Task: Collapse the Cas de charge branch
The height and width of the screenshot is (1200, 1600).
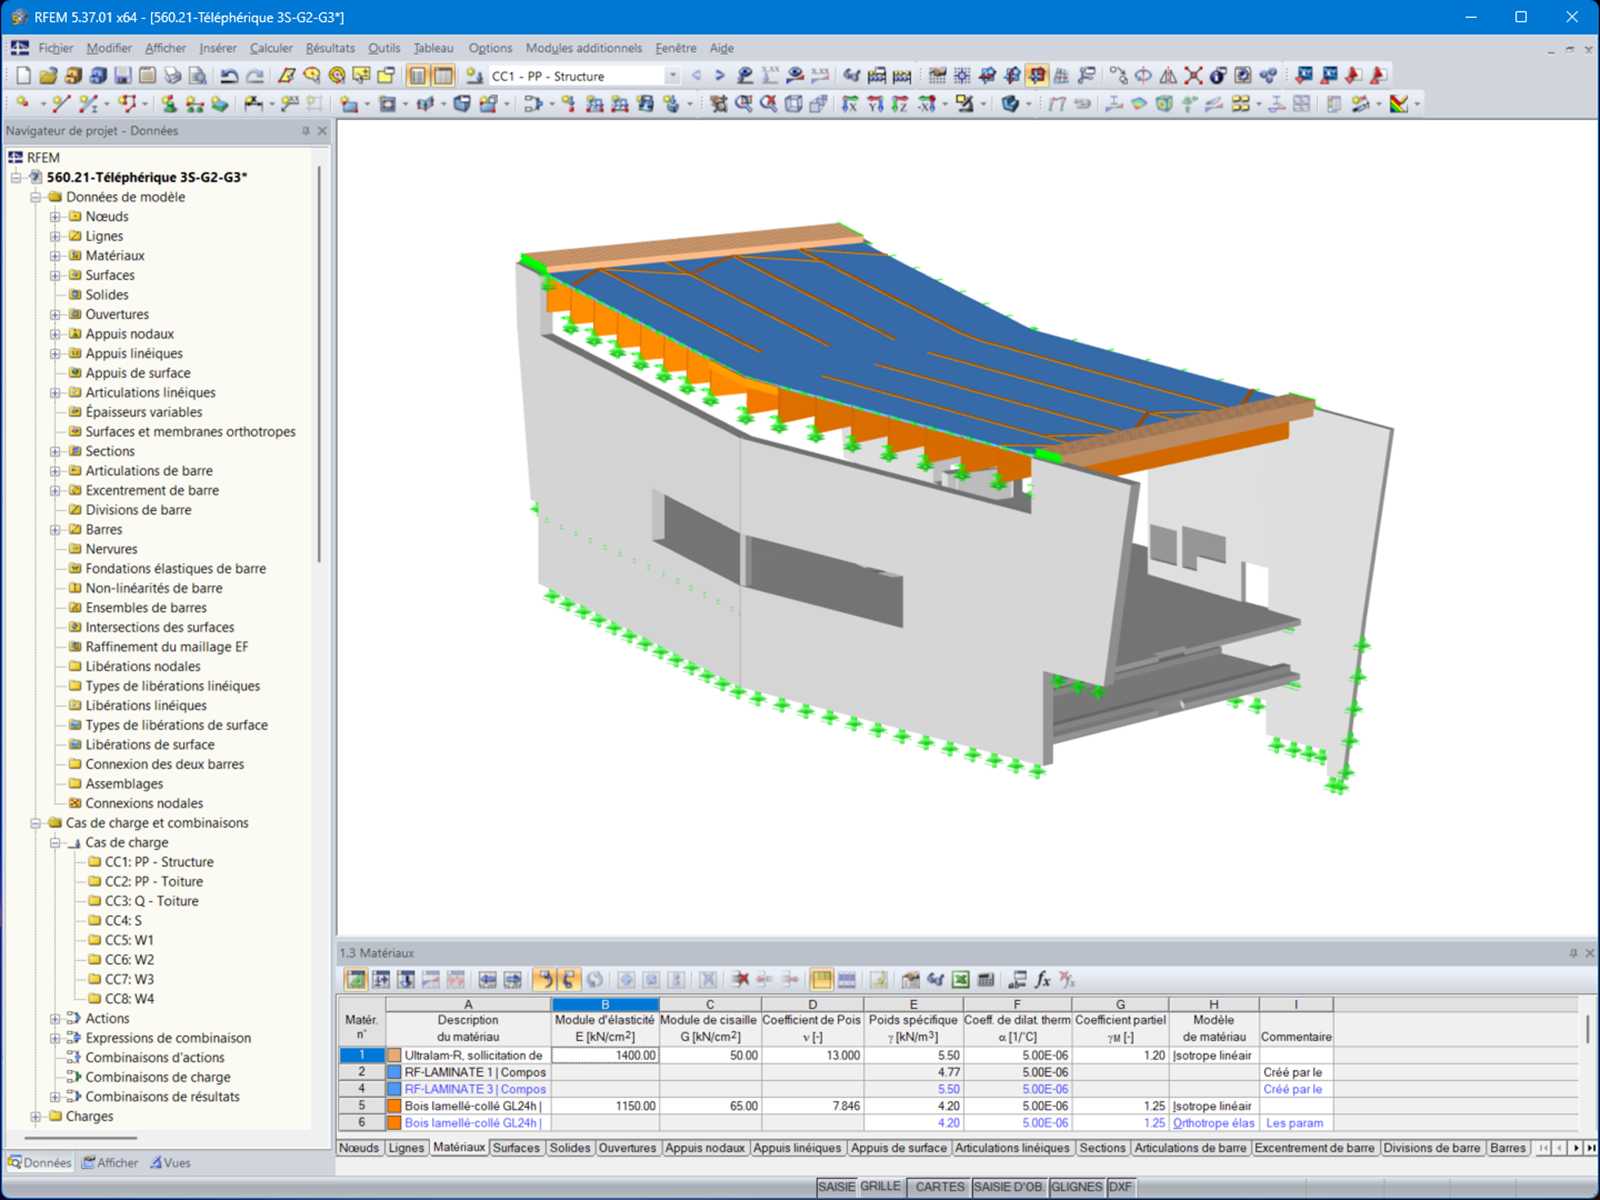Action: 57,842
